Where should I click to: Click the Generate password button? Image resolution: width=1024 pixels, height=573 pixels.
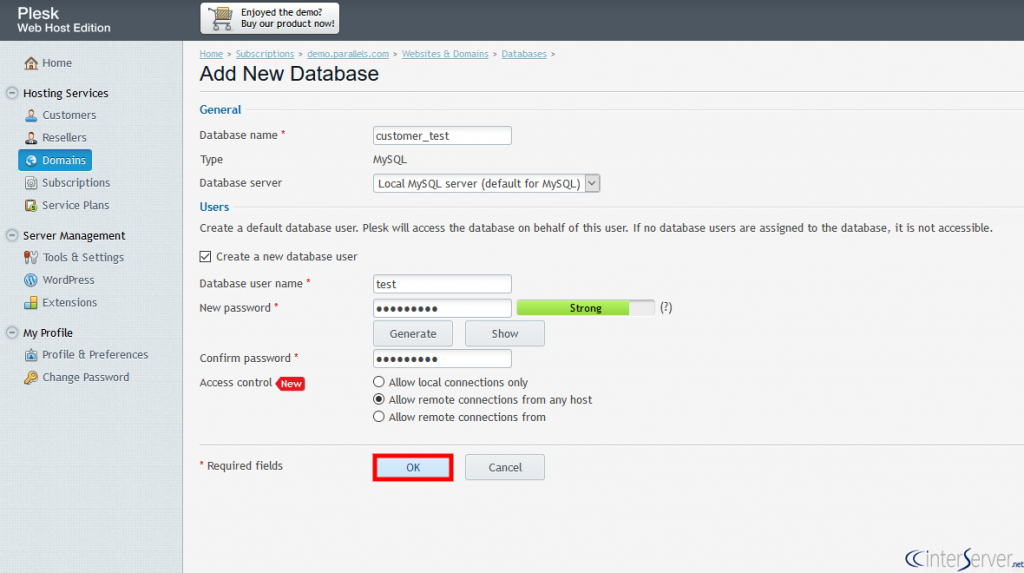[x=413, y=334]
